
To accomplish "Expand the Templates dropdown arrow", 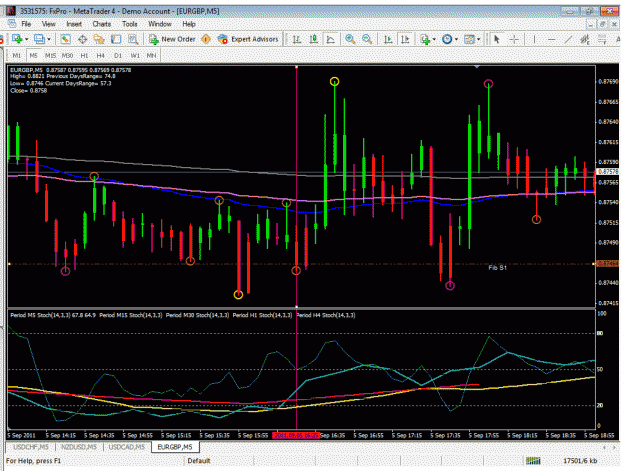I will click(478, 39).
